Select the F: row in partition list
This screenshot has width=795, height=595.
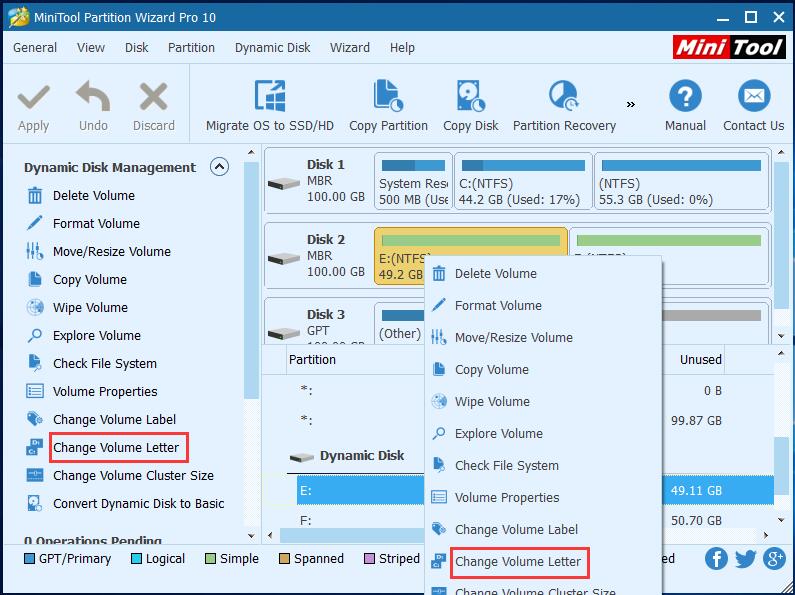point(360,520)
